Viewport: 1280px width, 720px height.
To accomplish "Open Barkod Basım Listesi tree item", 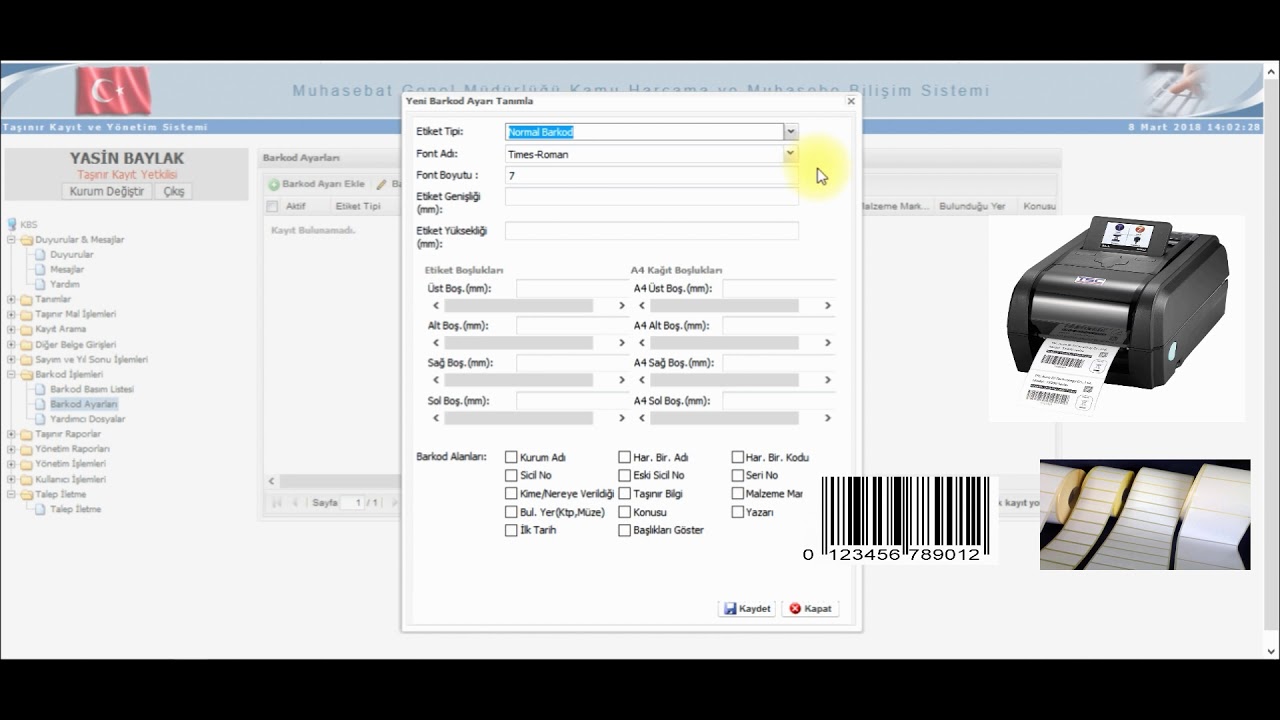I will click(92, 389).
